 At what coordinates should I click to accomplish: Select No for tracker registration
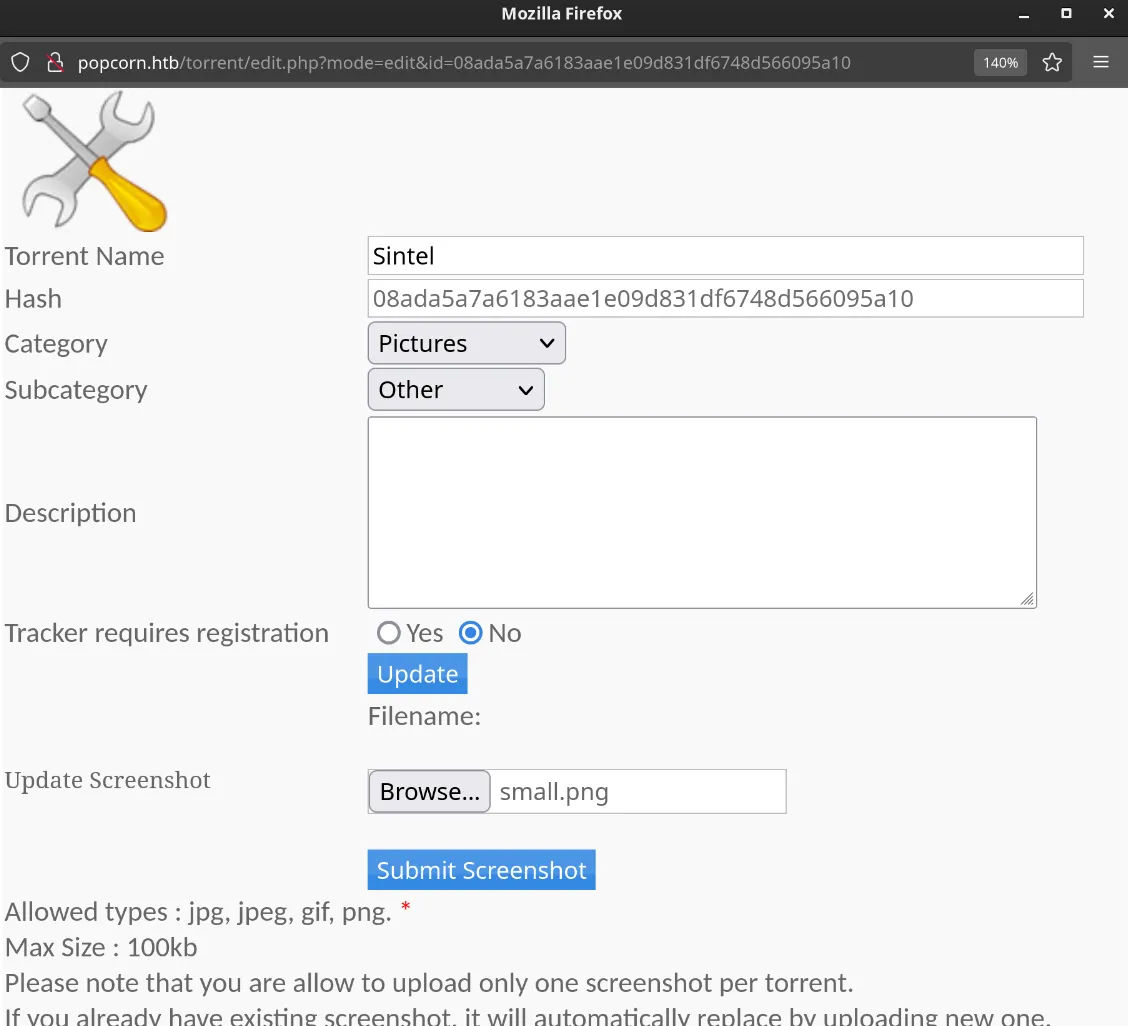[x=471, y=633]
